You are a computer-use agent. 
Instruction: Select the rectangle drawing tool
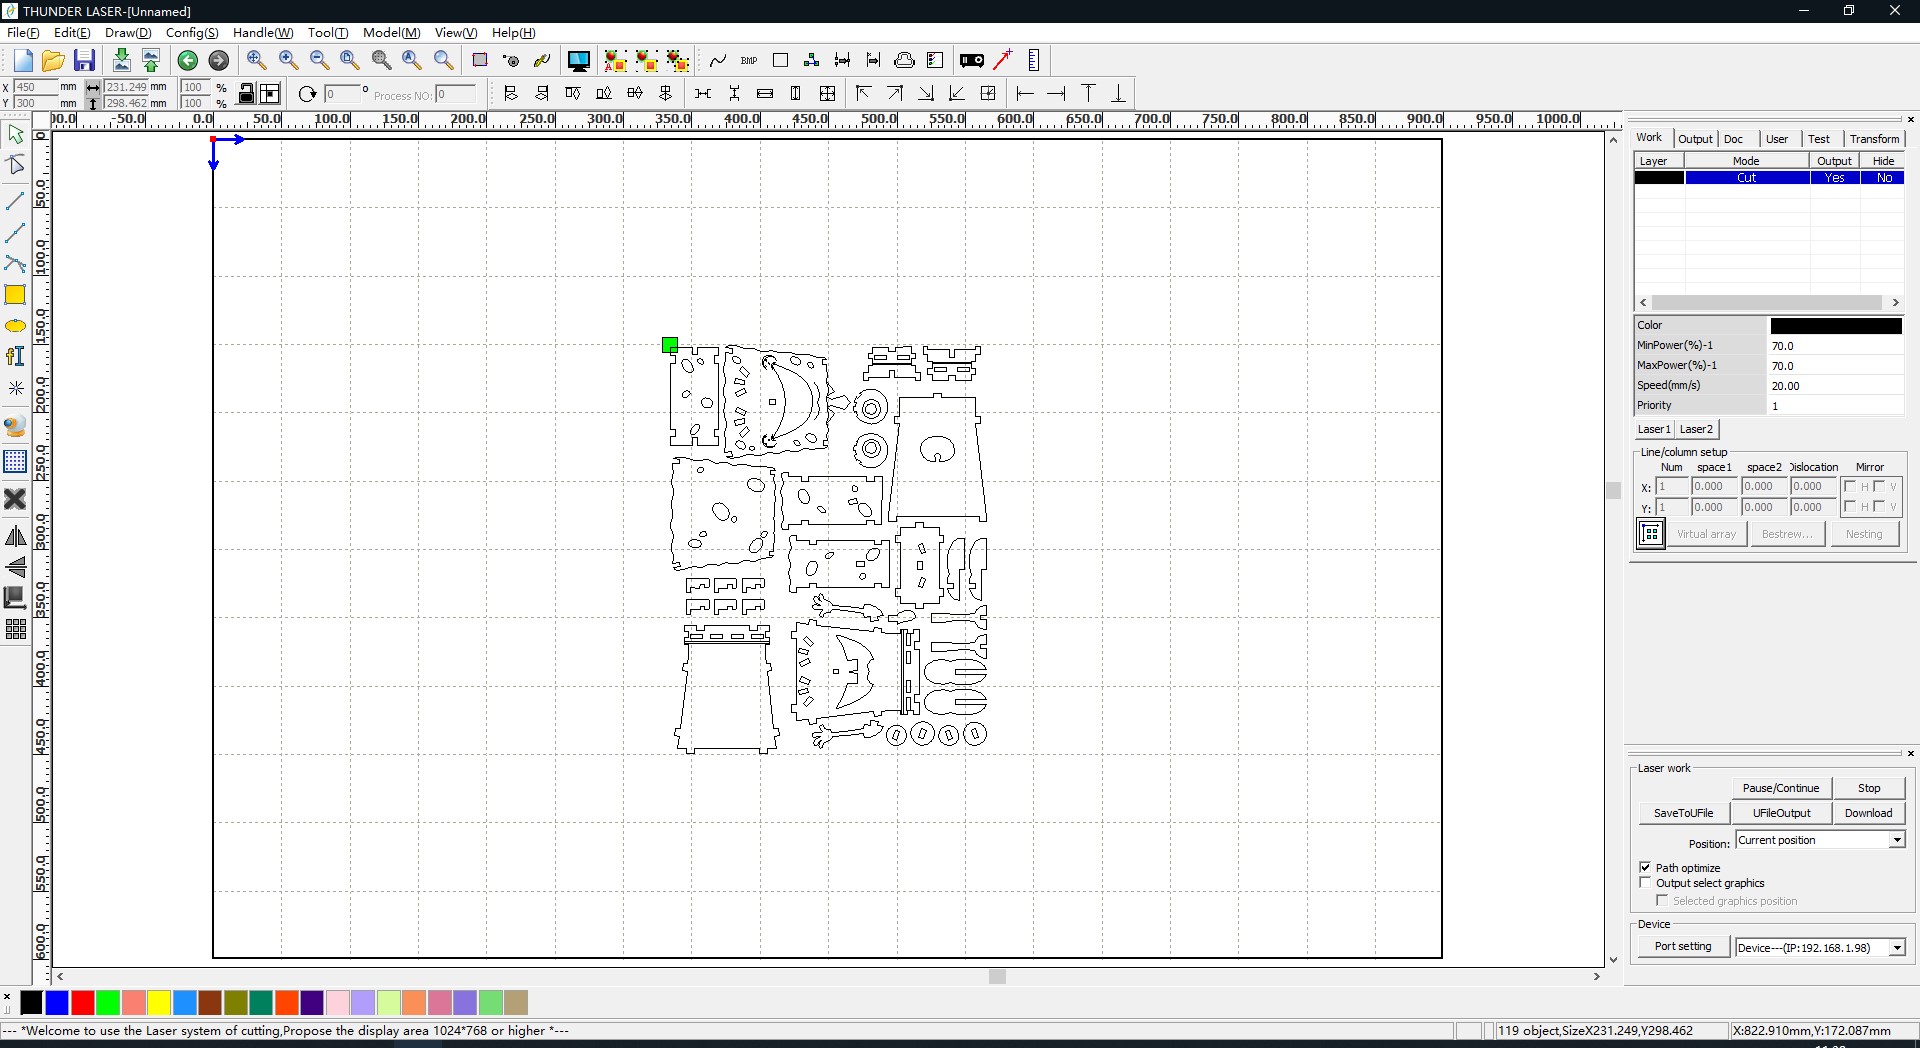click(15, 295)
